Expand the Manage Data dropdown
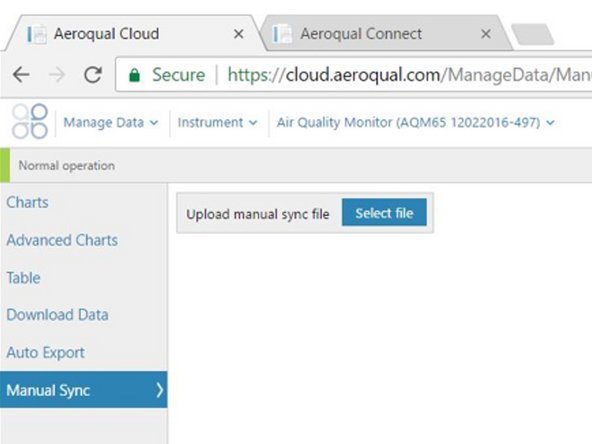592x444 pixels. 111,122
